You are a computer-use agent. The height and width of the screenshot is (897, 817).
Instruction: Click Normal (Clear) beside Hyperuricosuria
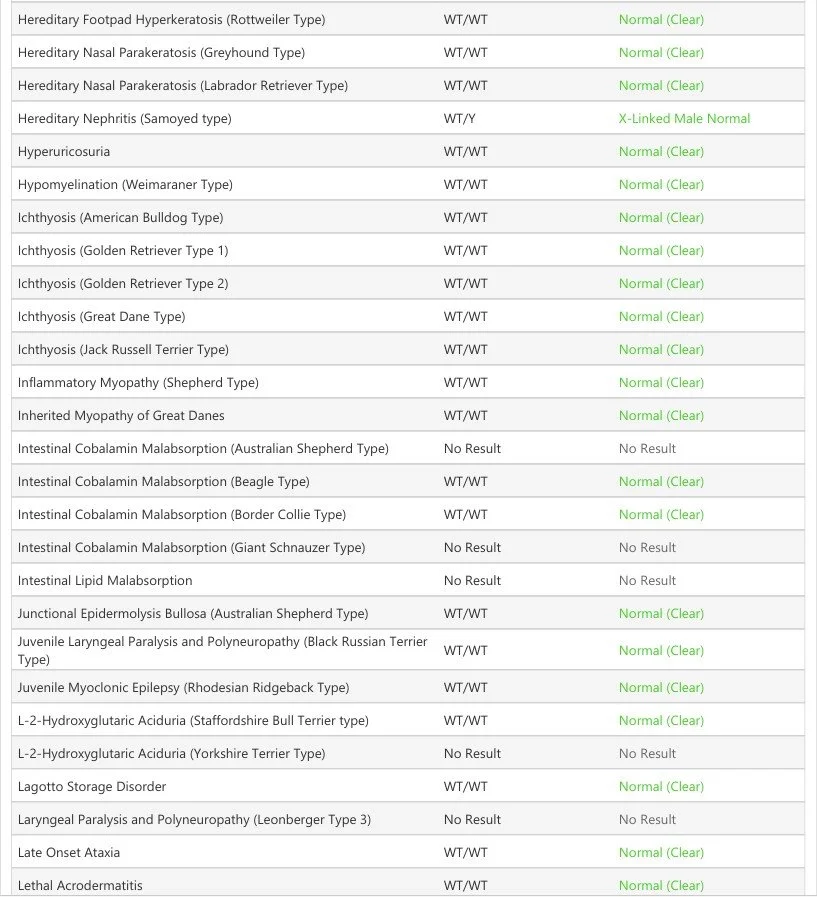coord(661,152)
